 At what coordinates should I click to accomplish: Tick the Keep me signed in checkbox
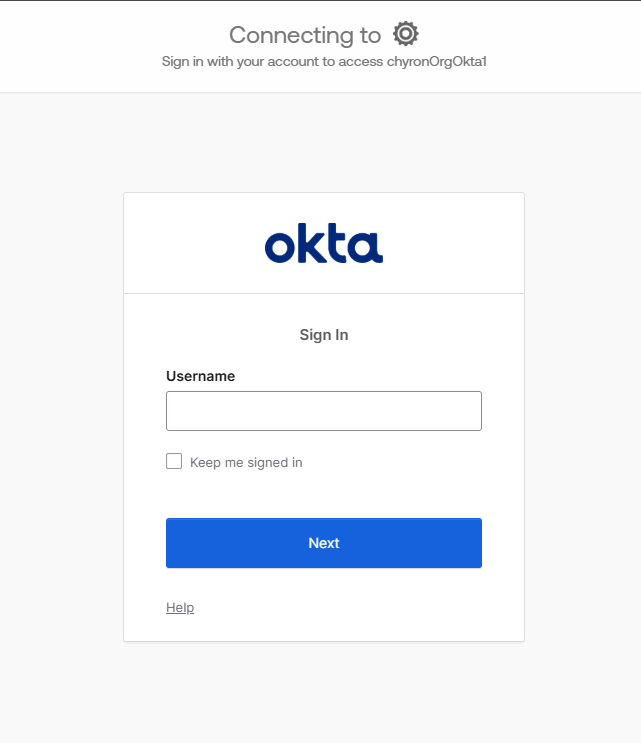pyautogui.click(x=174, y=461)
